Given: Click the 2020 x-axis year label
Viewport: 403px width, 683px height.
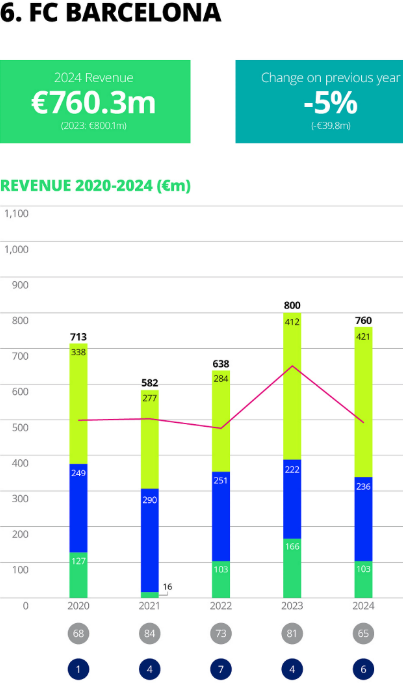Looking at the screenshot, I should click(78, 606).
